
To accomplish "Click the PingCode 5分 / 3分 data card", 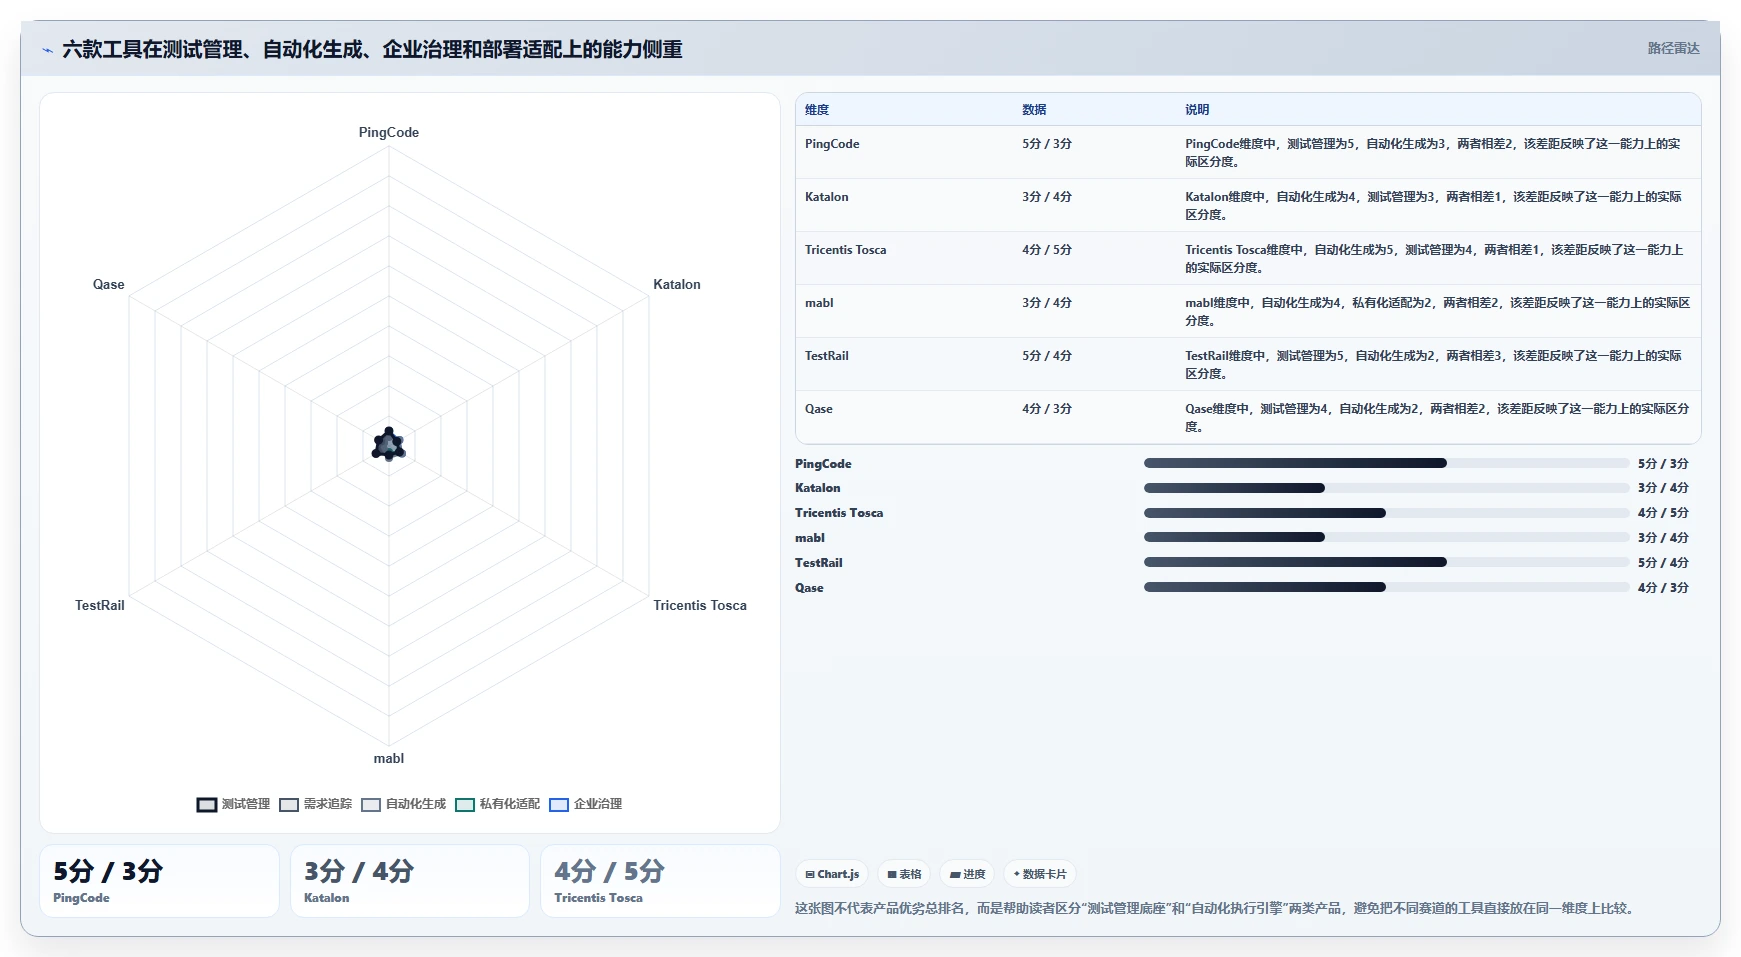I will [159, 881].
